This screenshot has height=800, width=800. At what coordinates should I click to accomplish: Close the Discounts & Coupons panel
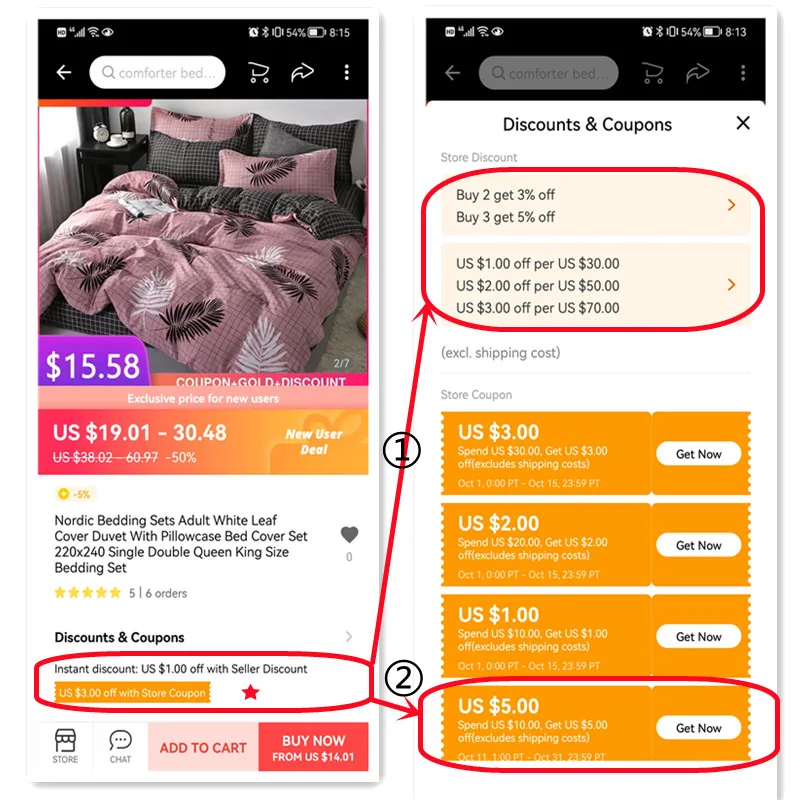click(743, 123)
